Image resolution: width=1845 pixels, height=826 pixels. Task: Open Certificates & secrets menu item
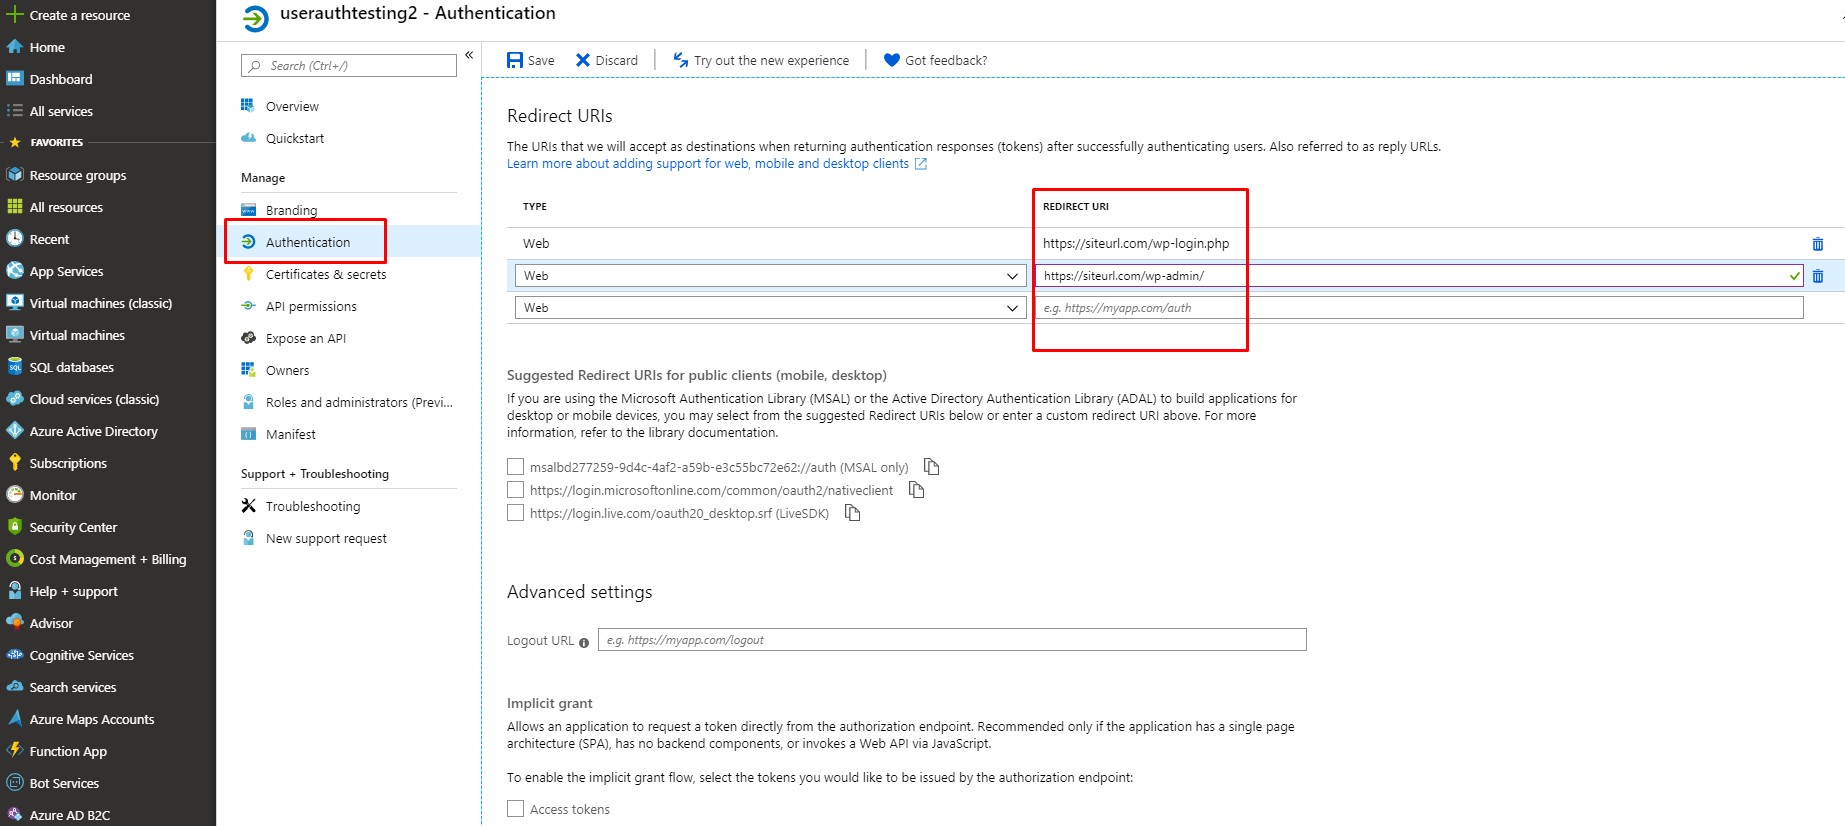[x=326, y=274]
